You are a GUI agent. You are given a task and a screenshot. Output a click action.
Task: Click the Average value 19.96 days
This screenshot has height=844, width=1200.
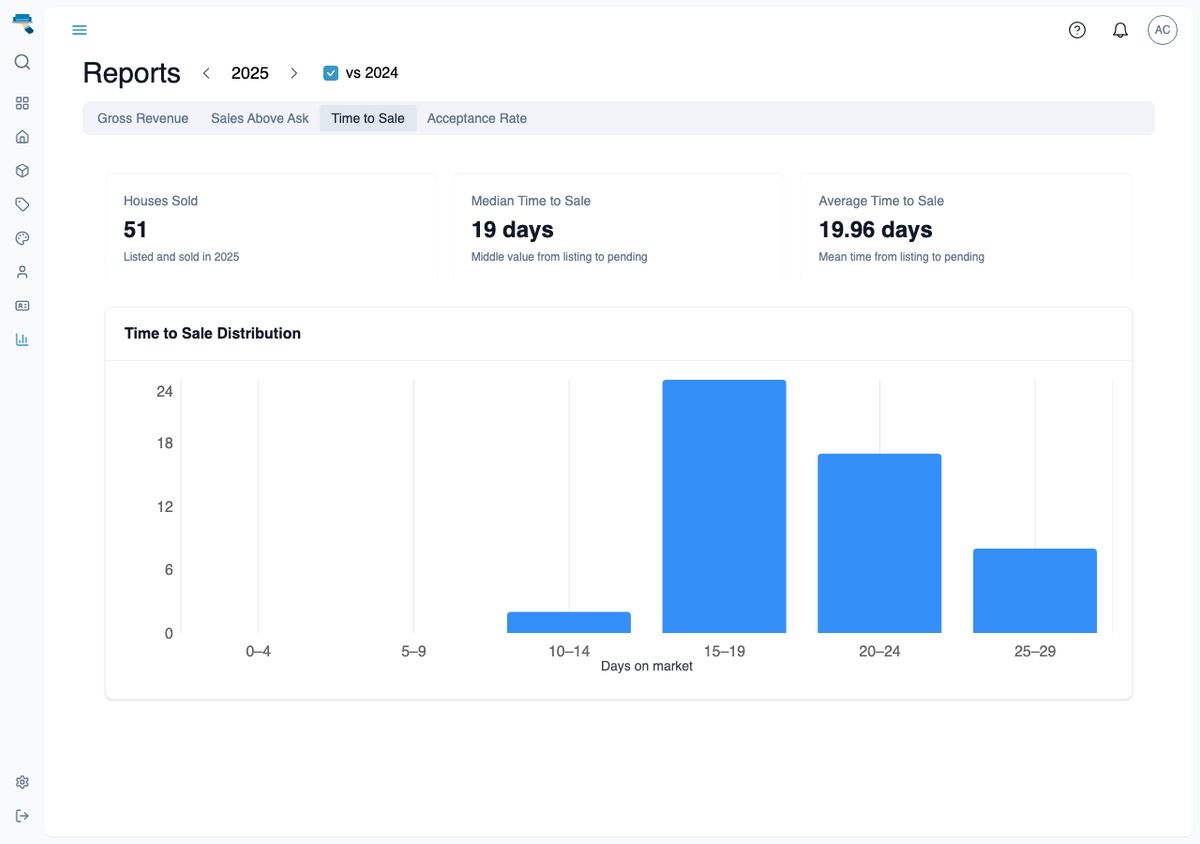point(876,230)
